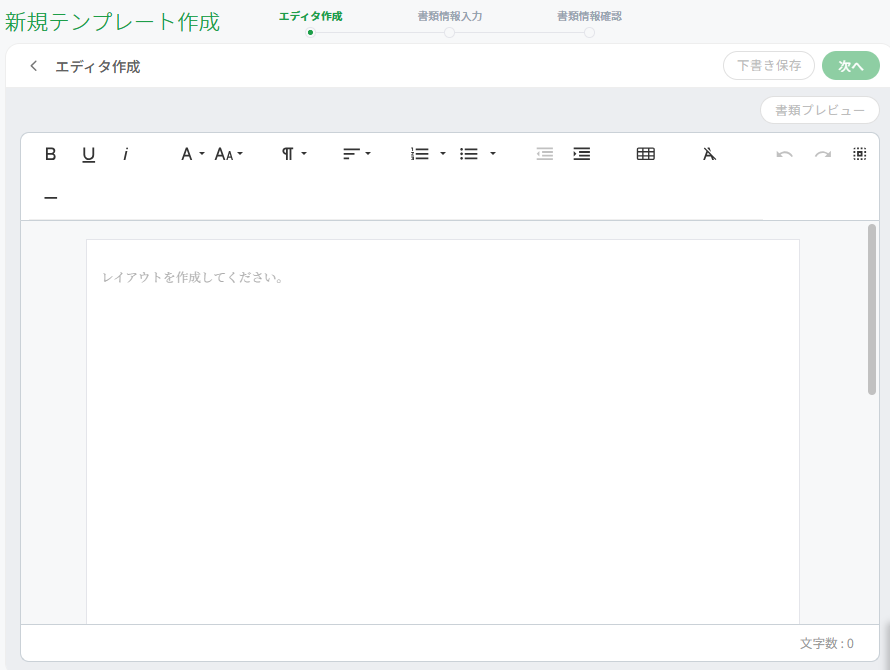Open the font size AA dropdown
Viewport: 890px width, 670px height.
[229, 154]
